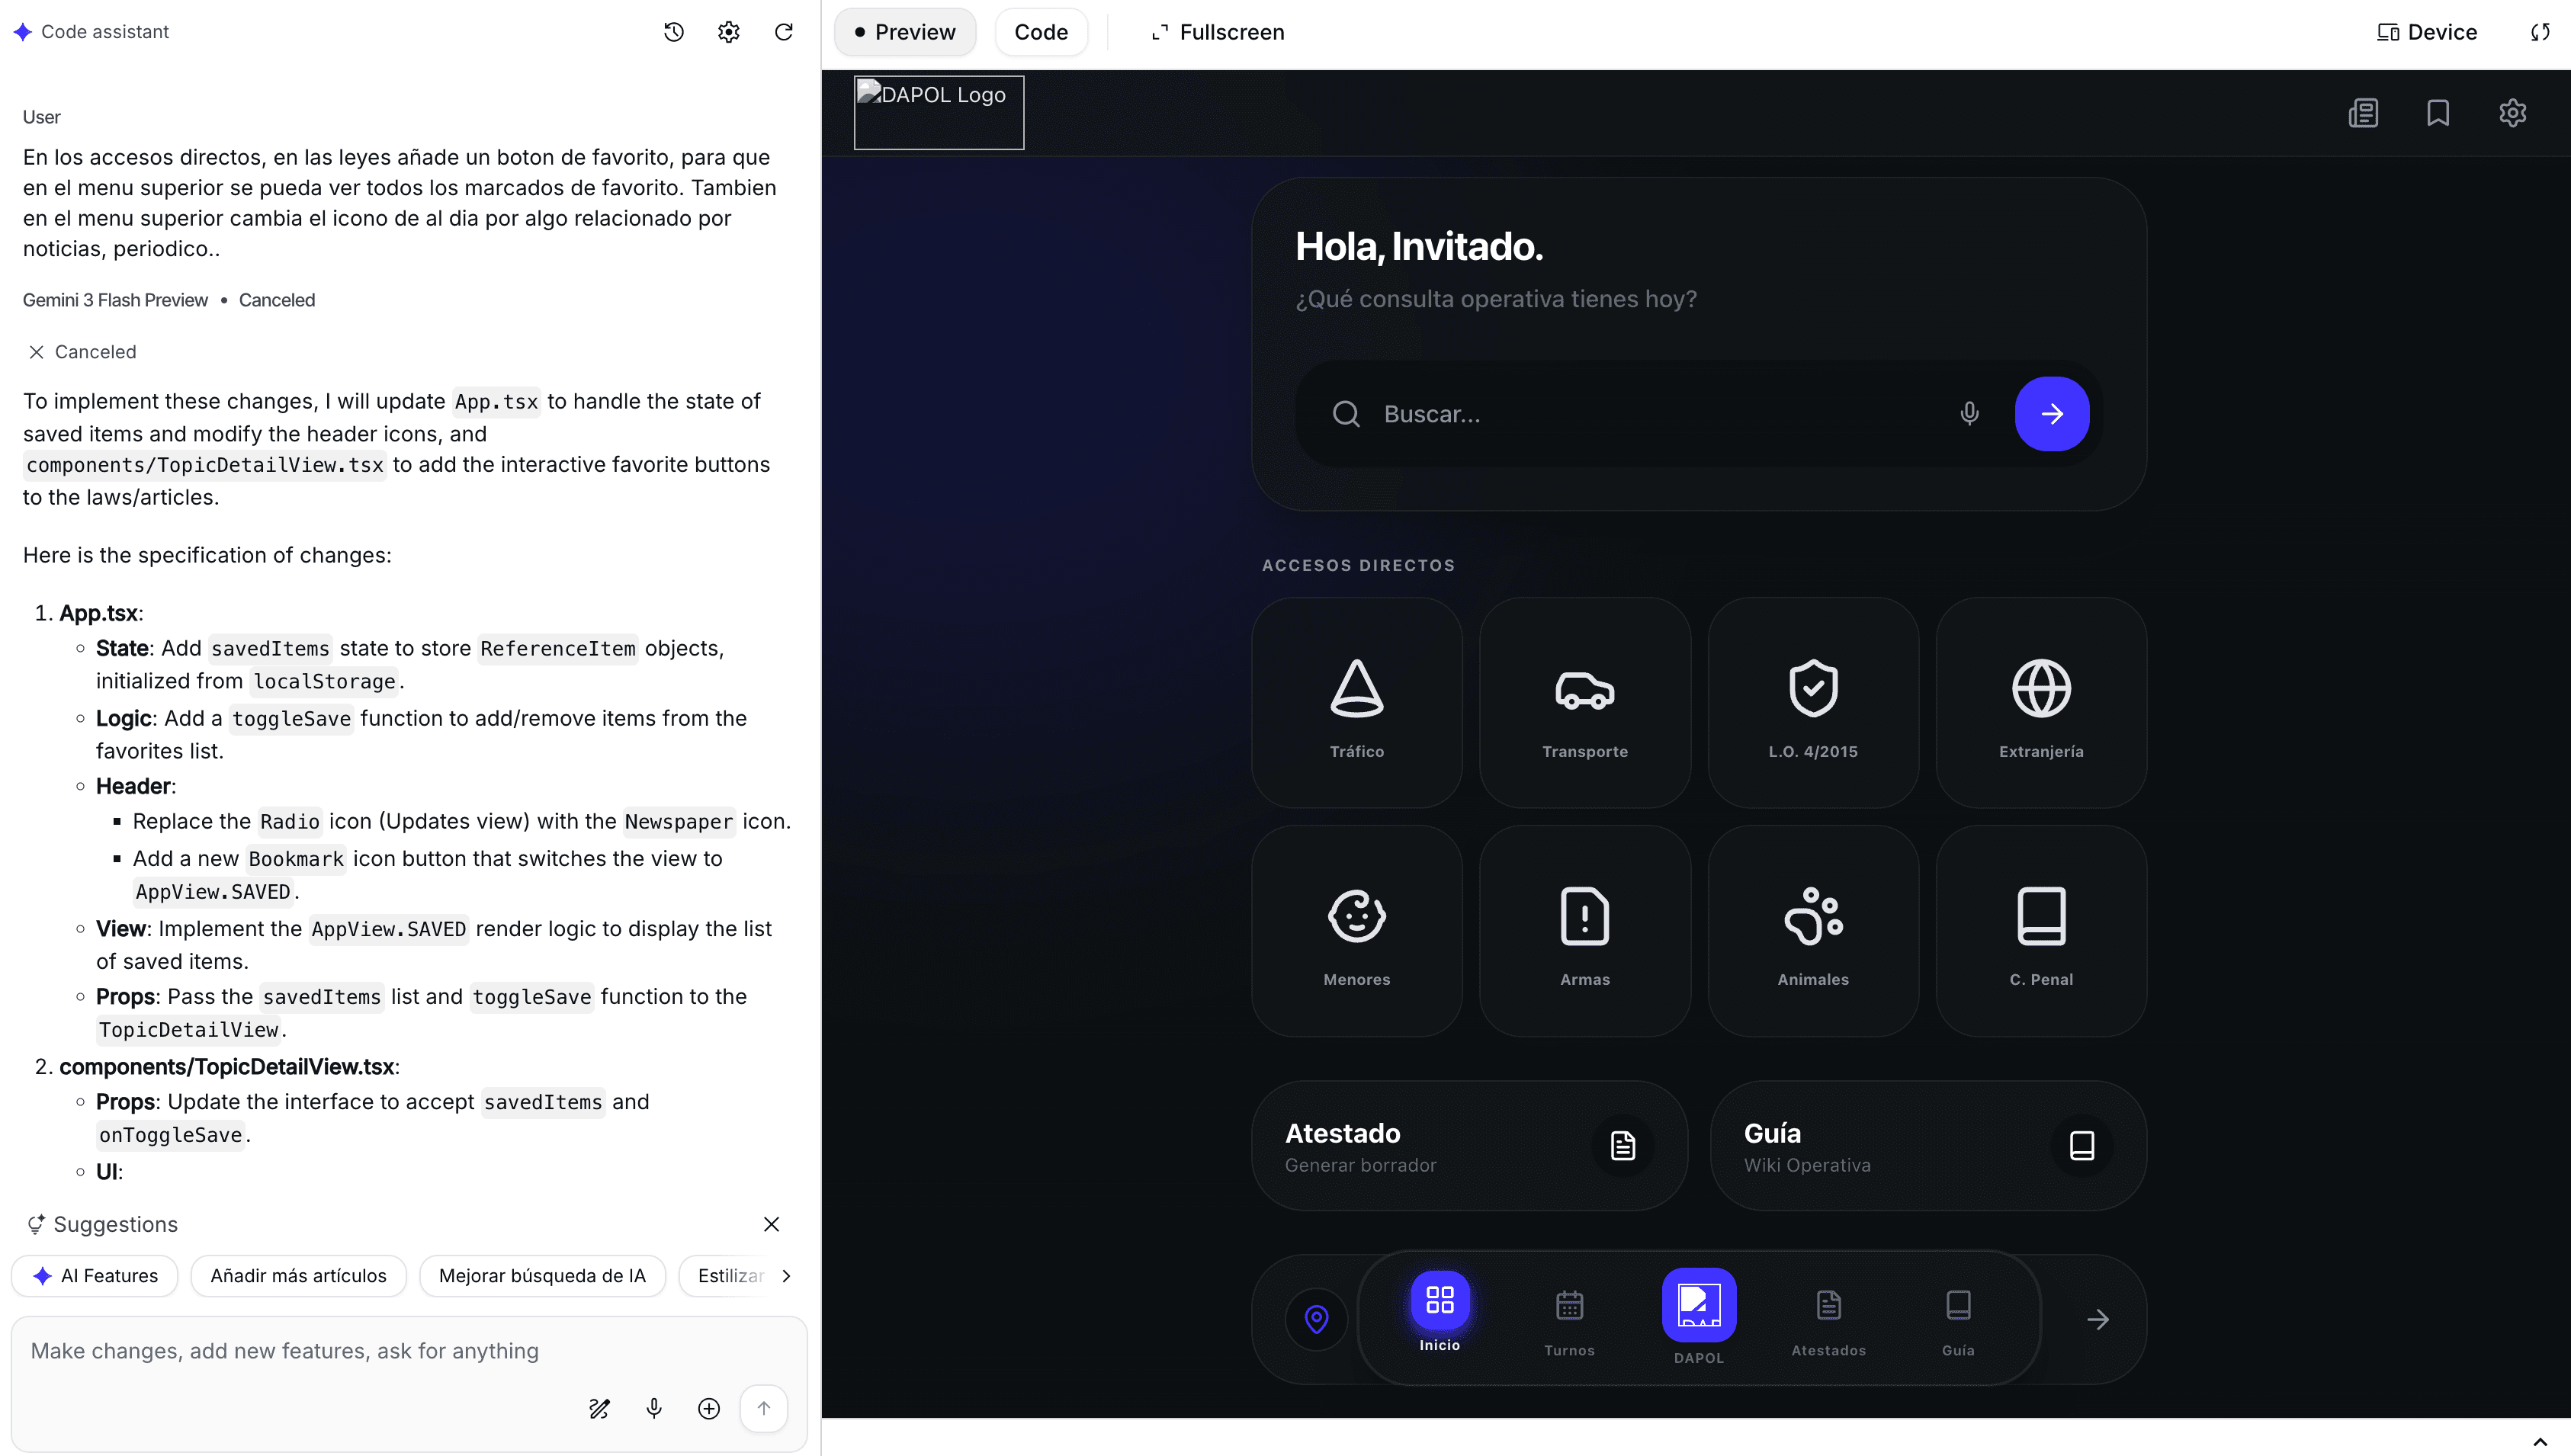The image size is (2571, 1456).
Task: Open the Animales shortcut tile
Action: (x=1812, y=931)
